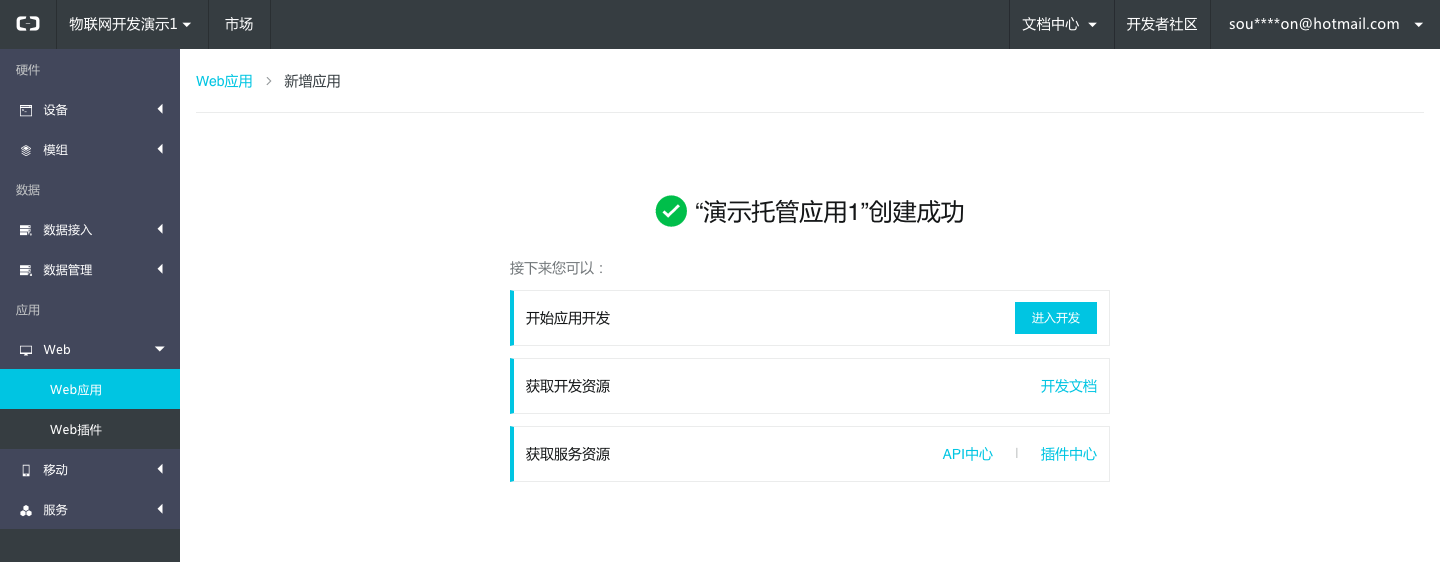Screen dimensions: 1440x562
Task: Click the 设备 device icon in sidebar
Action: point(26,110)
